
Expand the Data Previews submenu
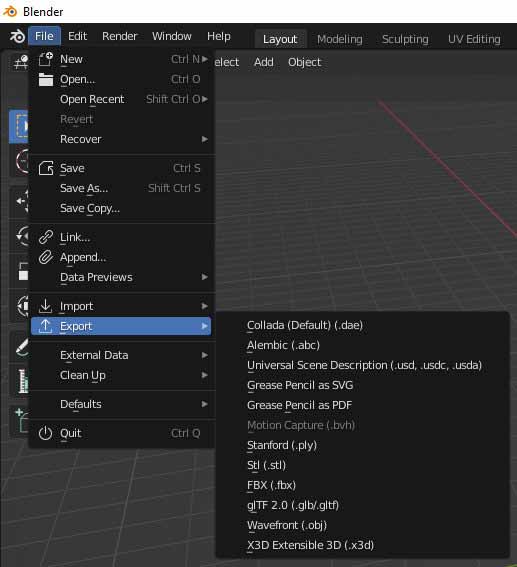coord(121,277)
